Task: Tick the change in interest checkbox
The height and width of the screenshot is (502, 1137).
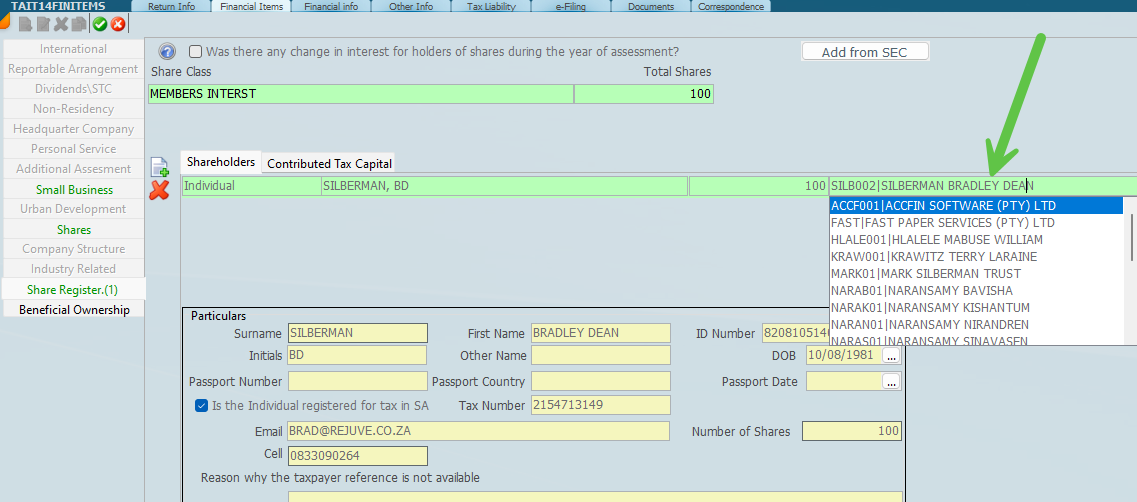Action: pos(196,51)
